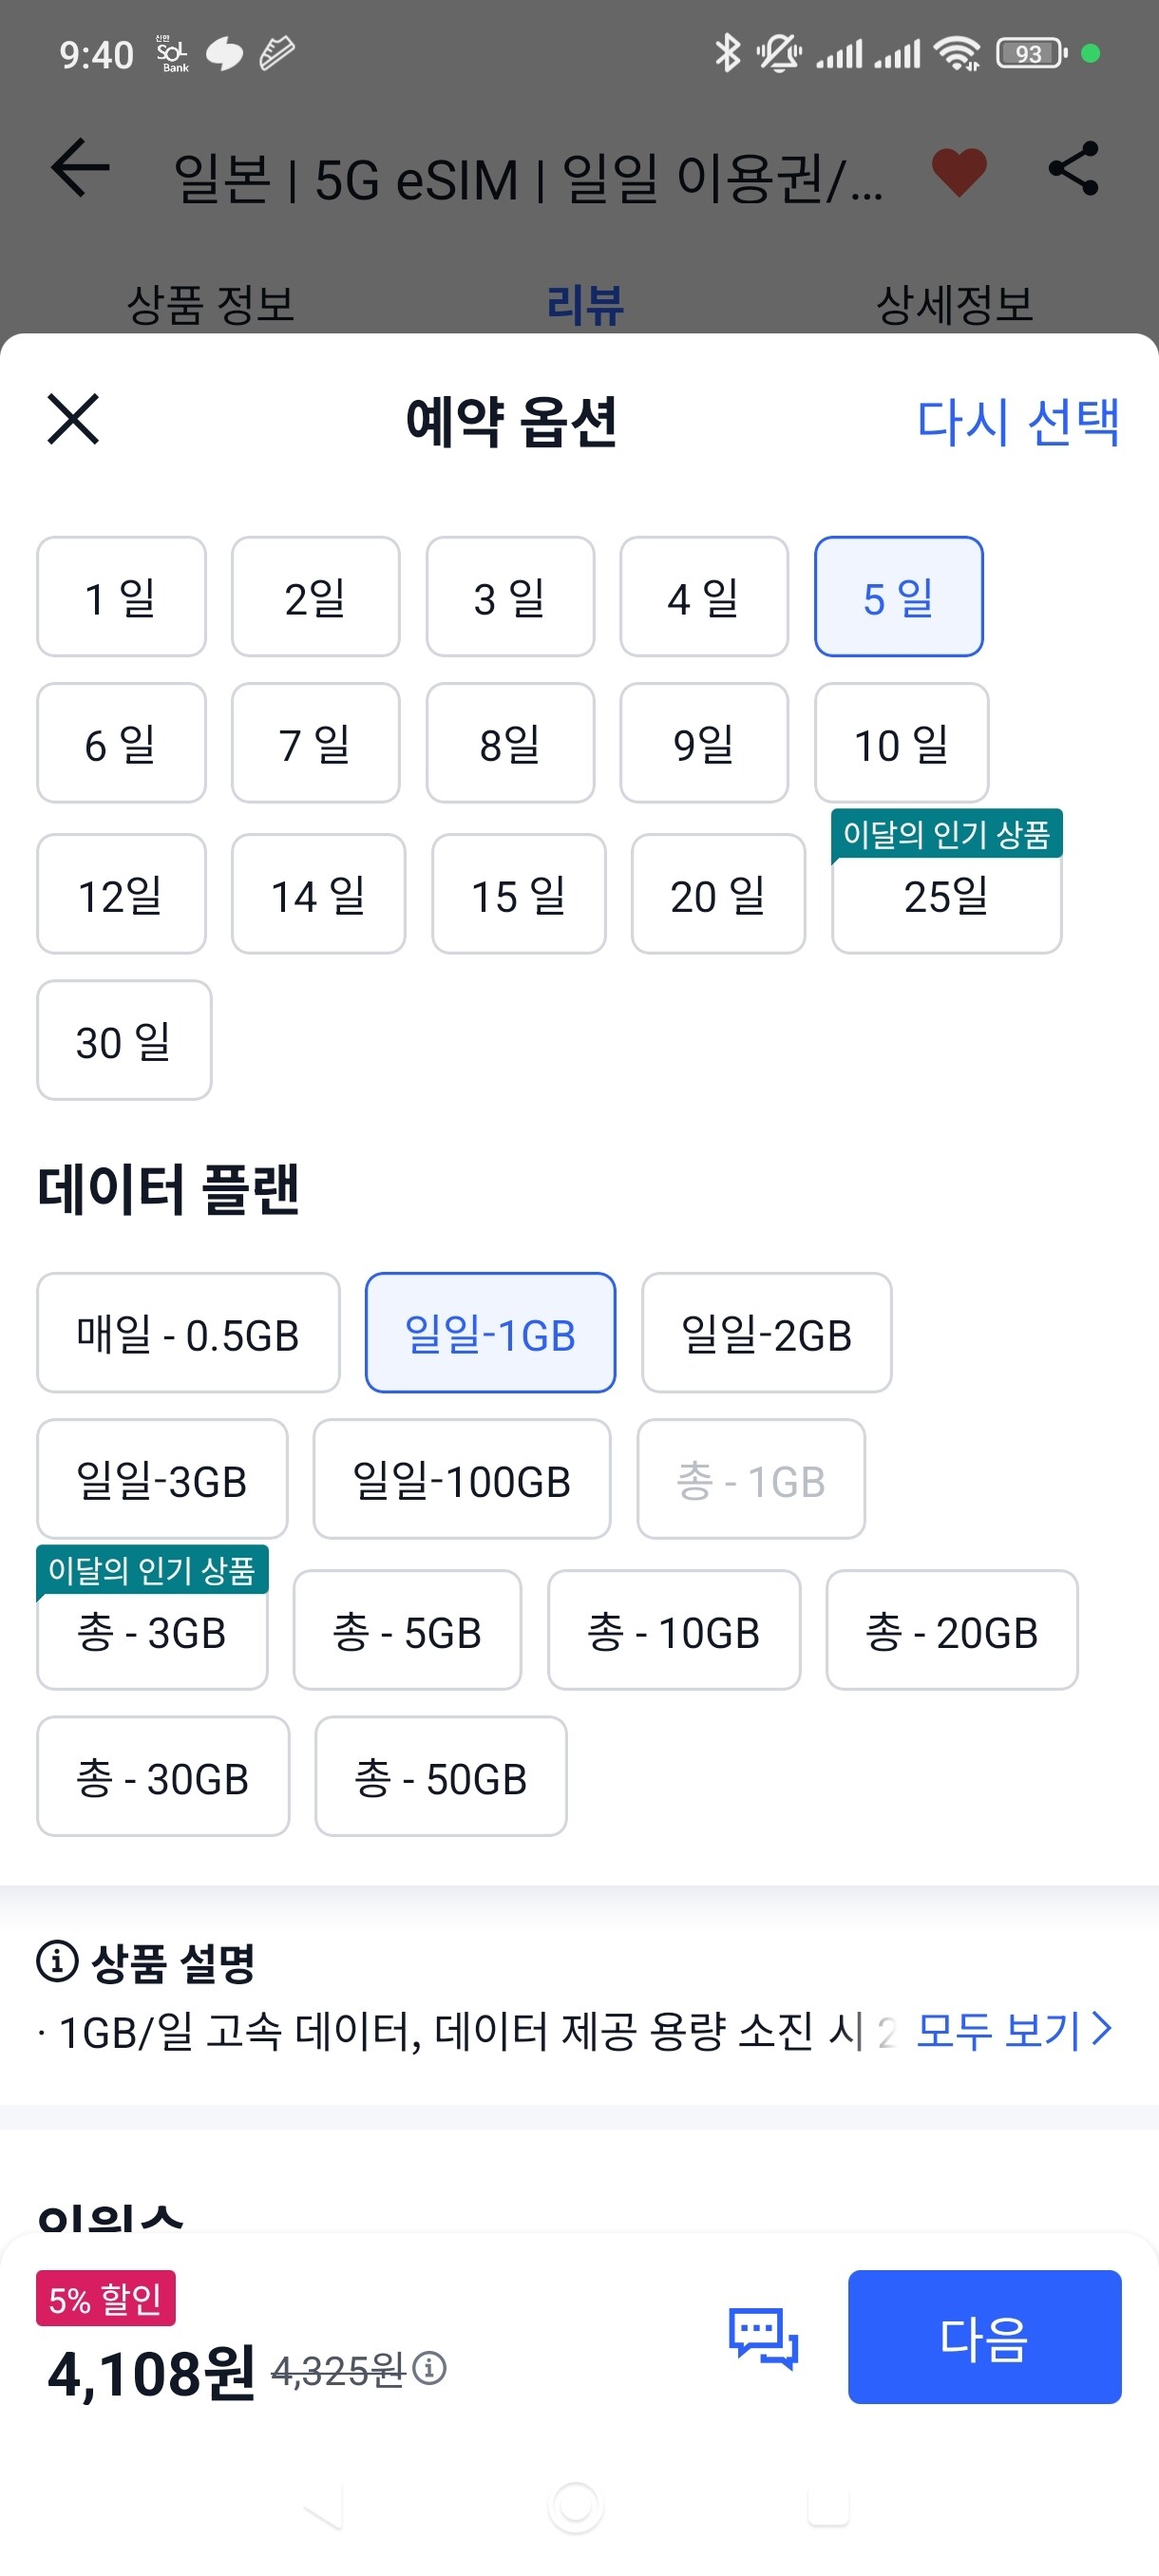Tap the red heart wishlist icon

(x=958, y=170)
